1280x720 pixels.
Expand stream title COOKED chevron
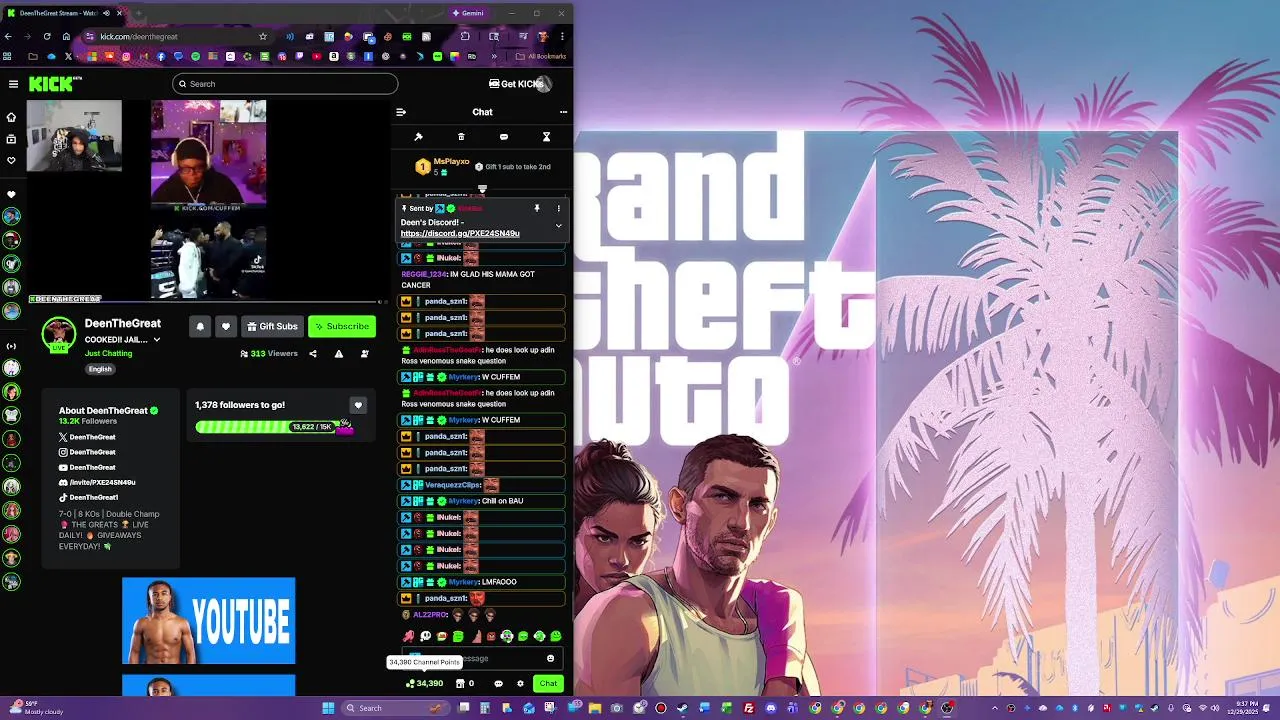click(157, 340)
